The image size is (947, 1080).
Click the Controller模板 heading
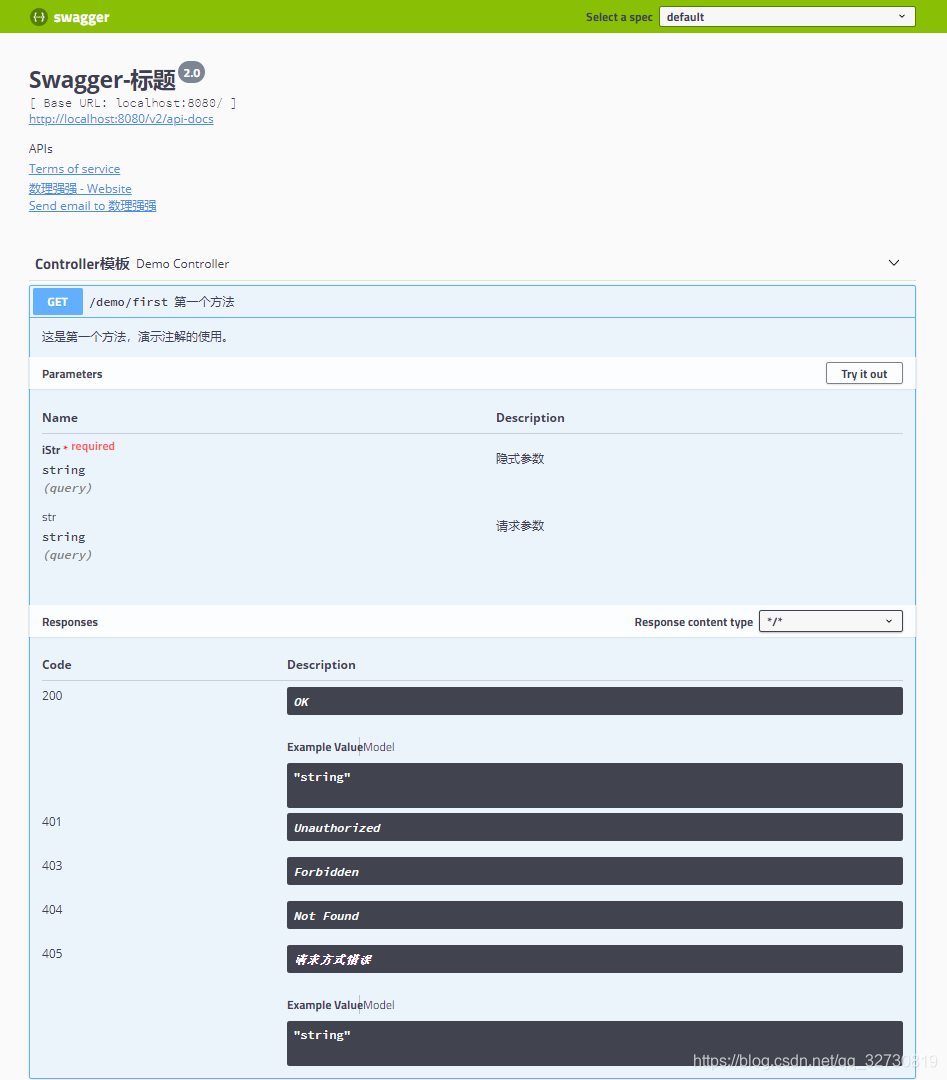pyautogui.click(x=82, y=264)
